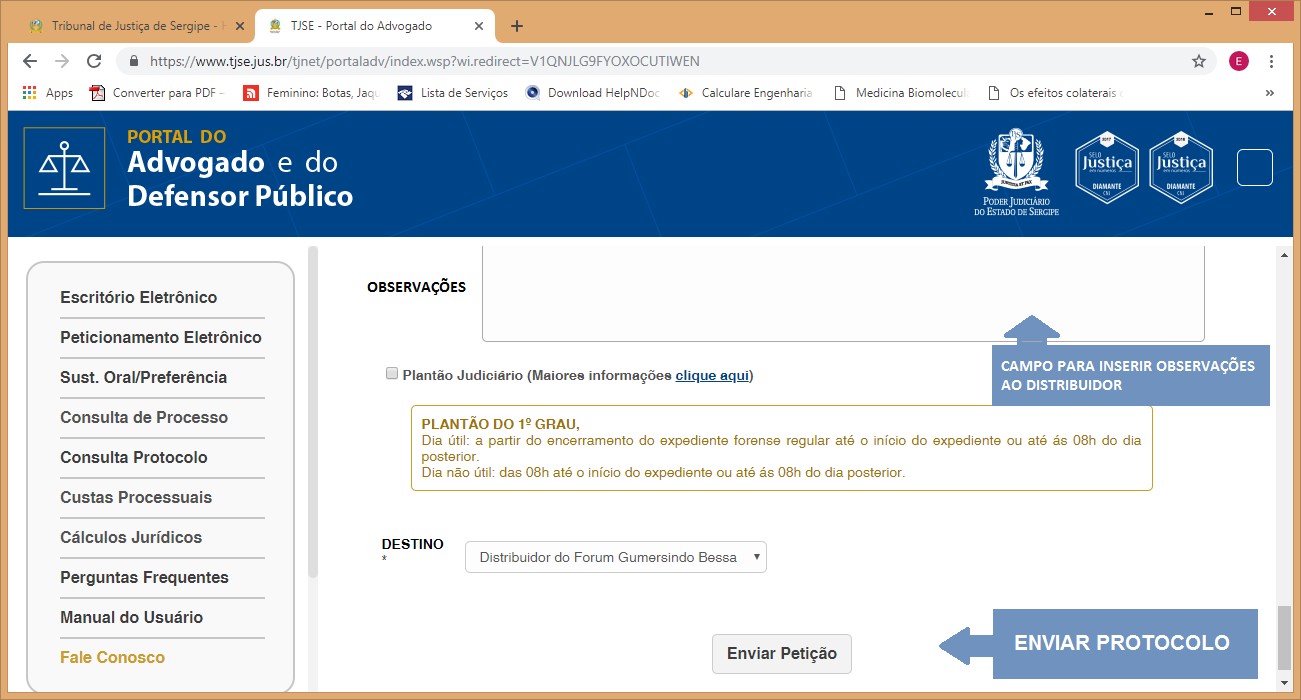1301x700 pixels.
Task: Click the scales of justice portal logo
Action: point(64,168)
